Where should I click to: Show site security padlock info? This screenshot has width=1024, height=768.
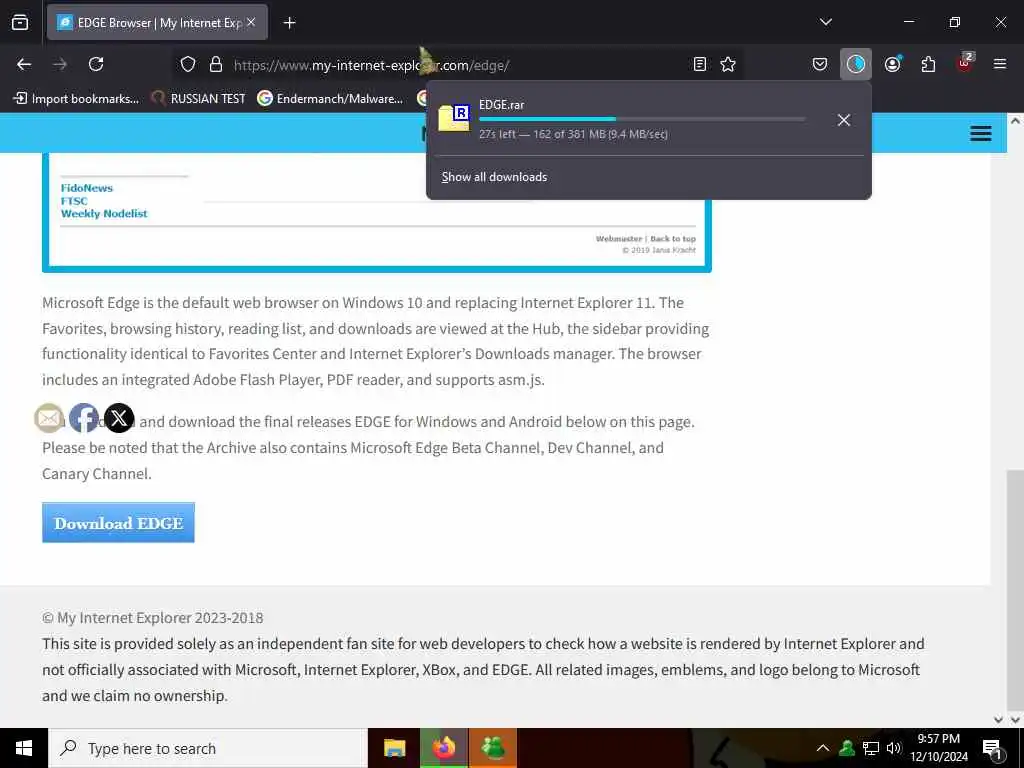point(216,65)
